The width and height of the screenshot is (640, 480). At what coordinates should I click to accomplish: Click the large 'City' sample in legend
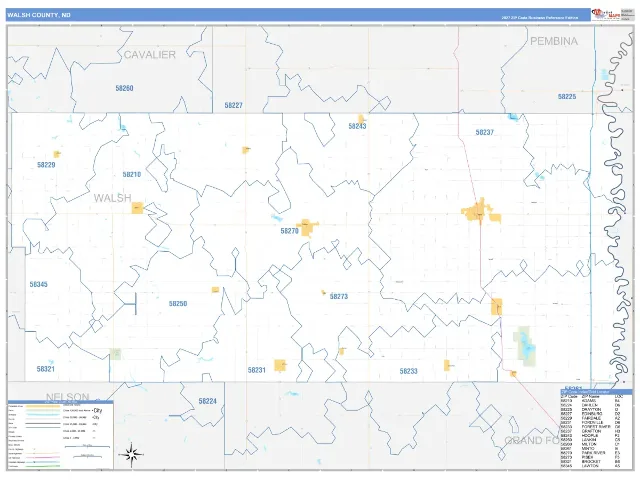click(98, 411)
